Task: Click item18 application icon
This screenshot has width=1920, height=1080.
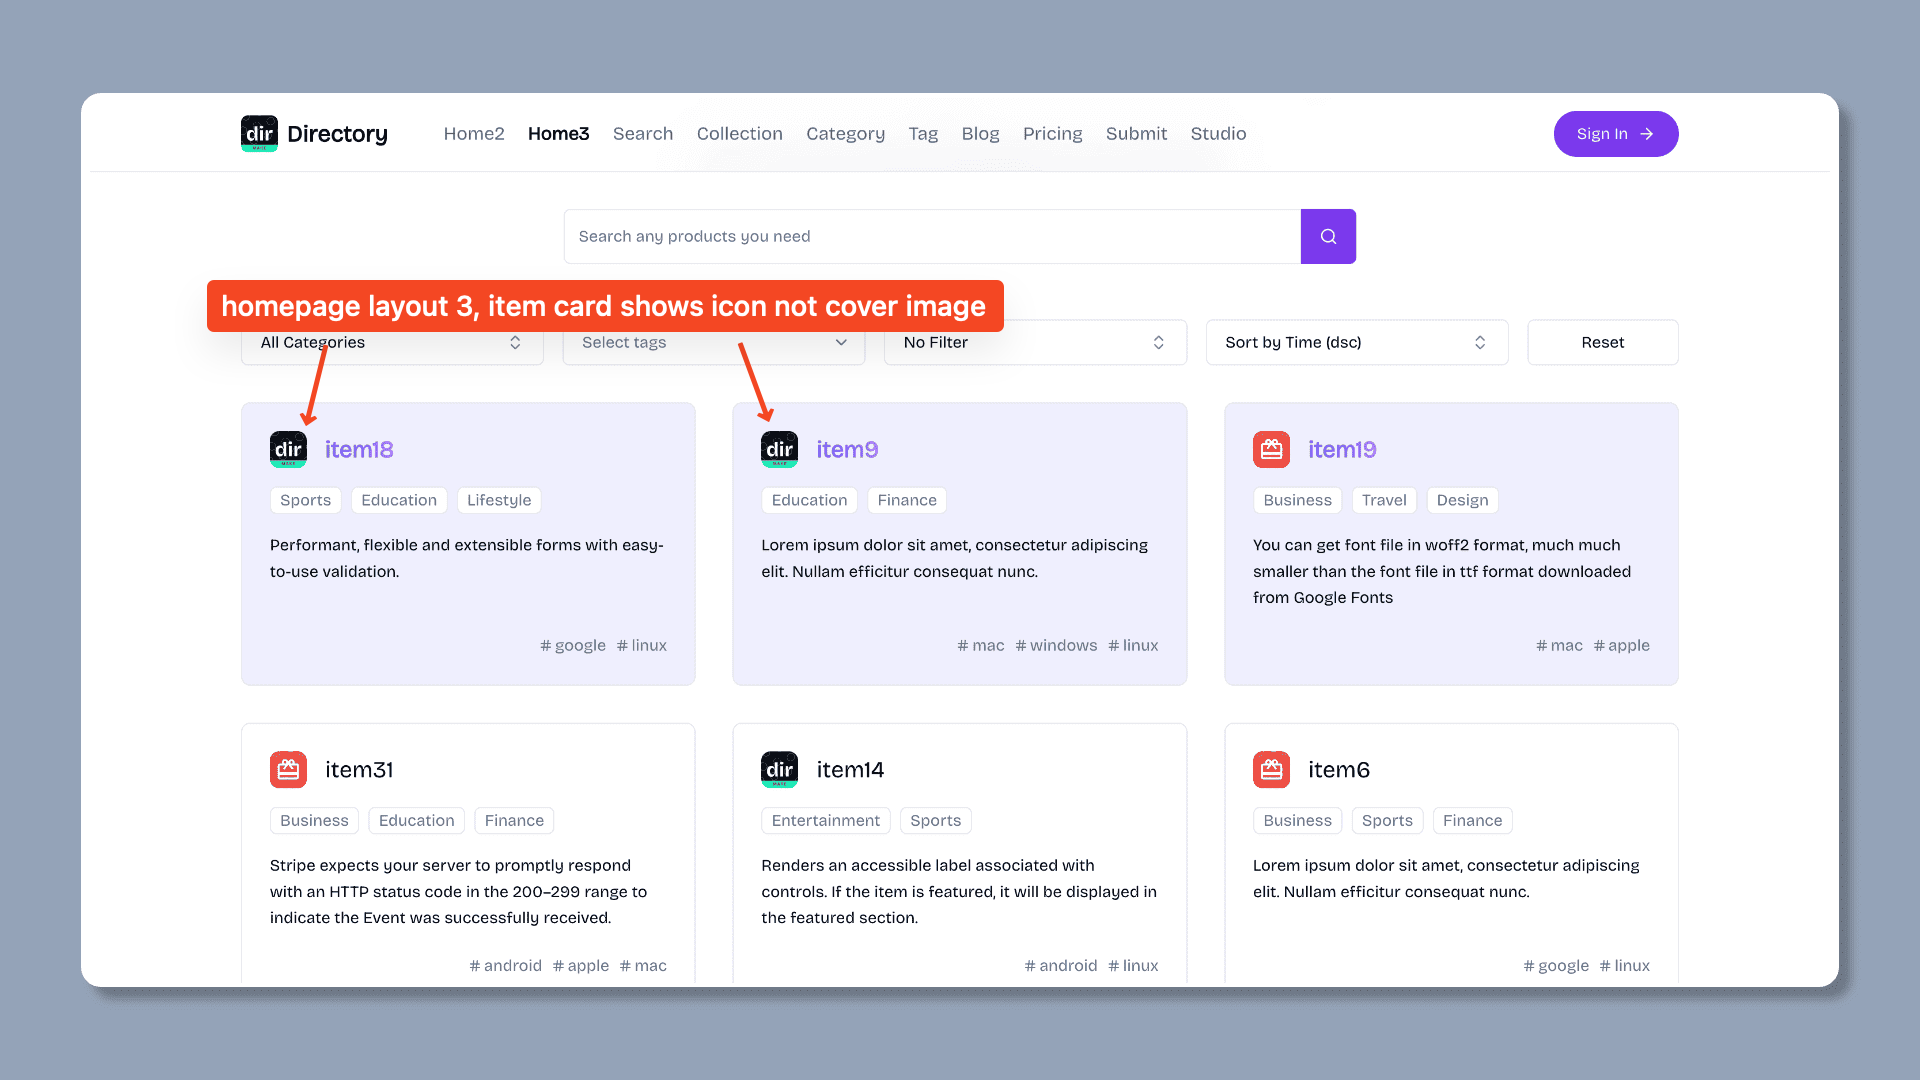Action: pos(289,448)
